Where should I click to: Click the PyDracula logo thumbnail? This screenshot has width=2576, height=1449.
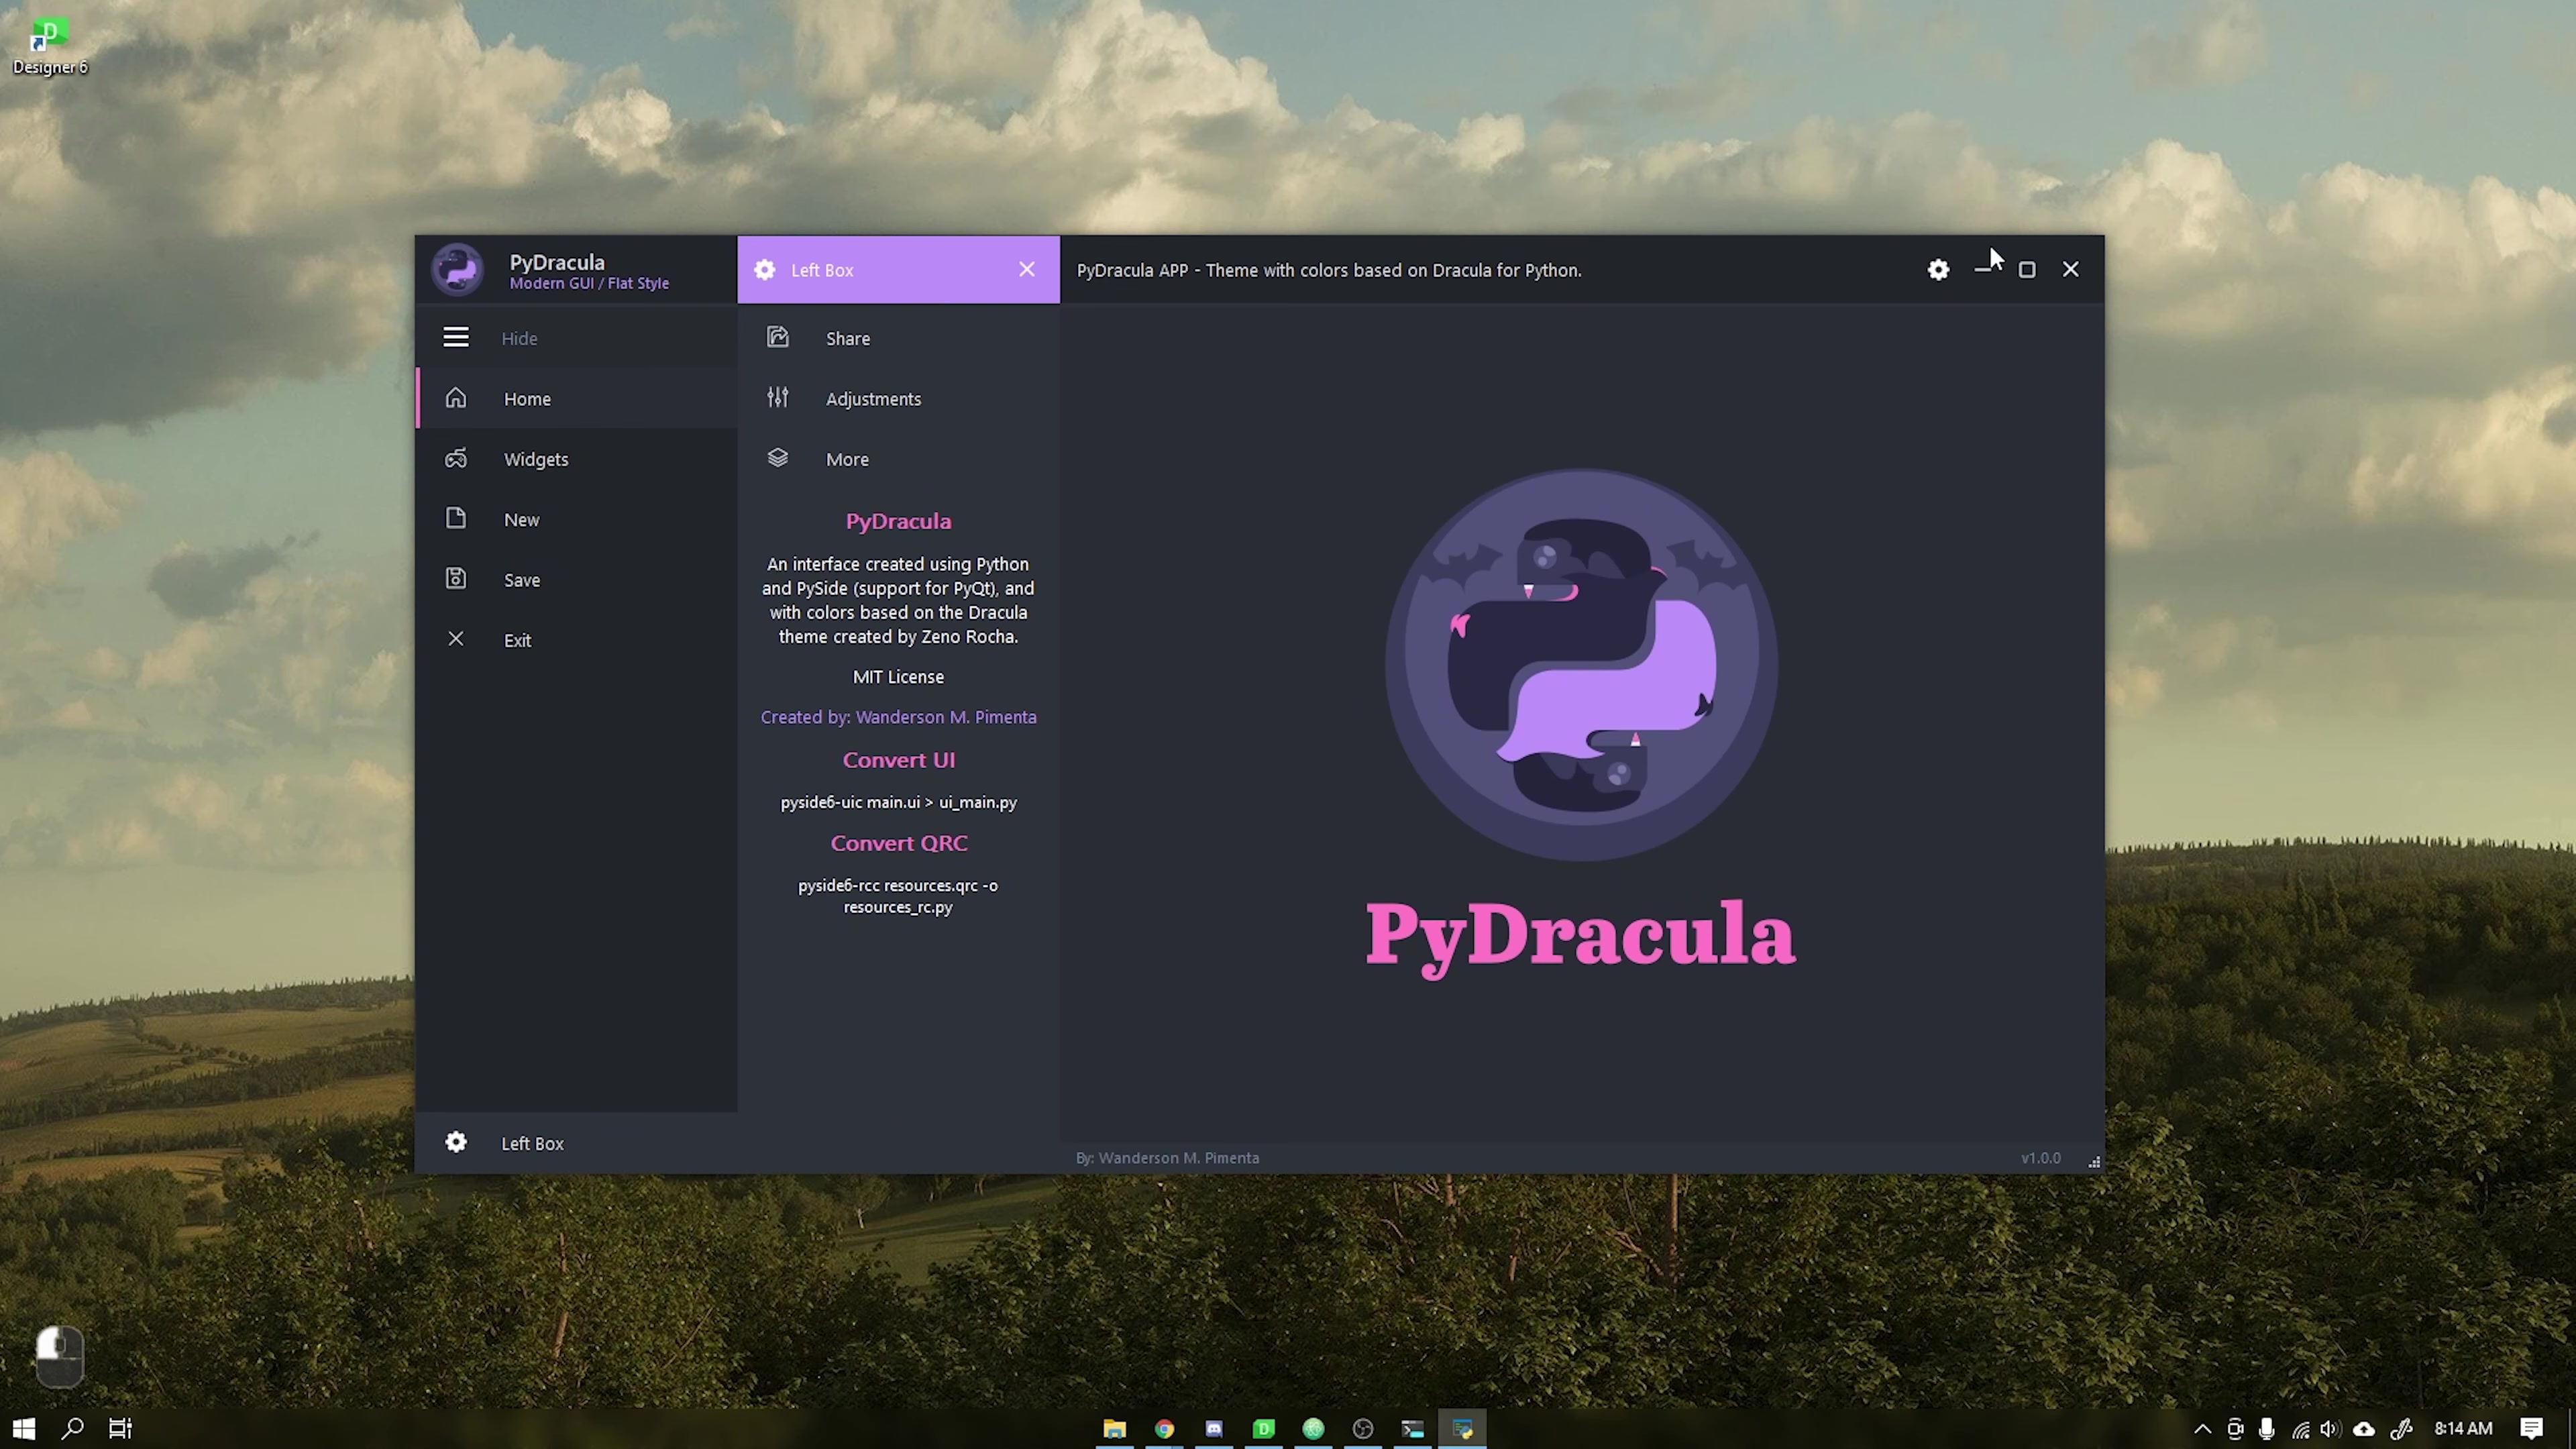coord(456,269)
